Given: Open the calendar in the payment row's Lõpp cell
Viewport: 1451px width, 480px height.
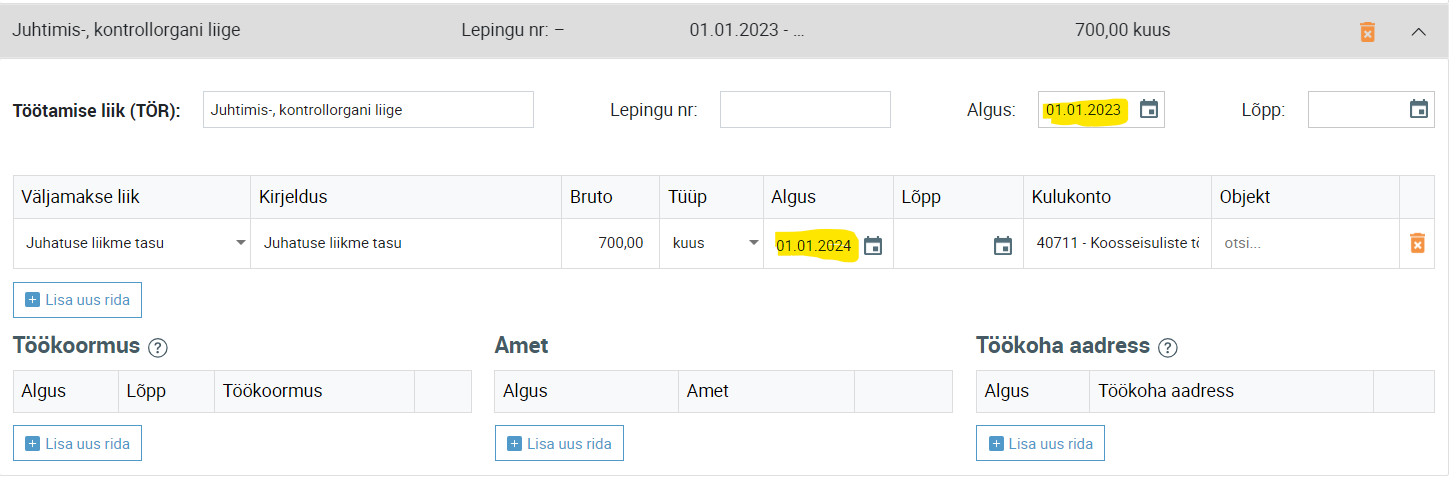Looking at the screenshot, I should (1003, 245).
